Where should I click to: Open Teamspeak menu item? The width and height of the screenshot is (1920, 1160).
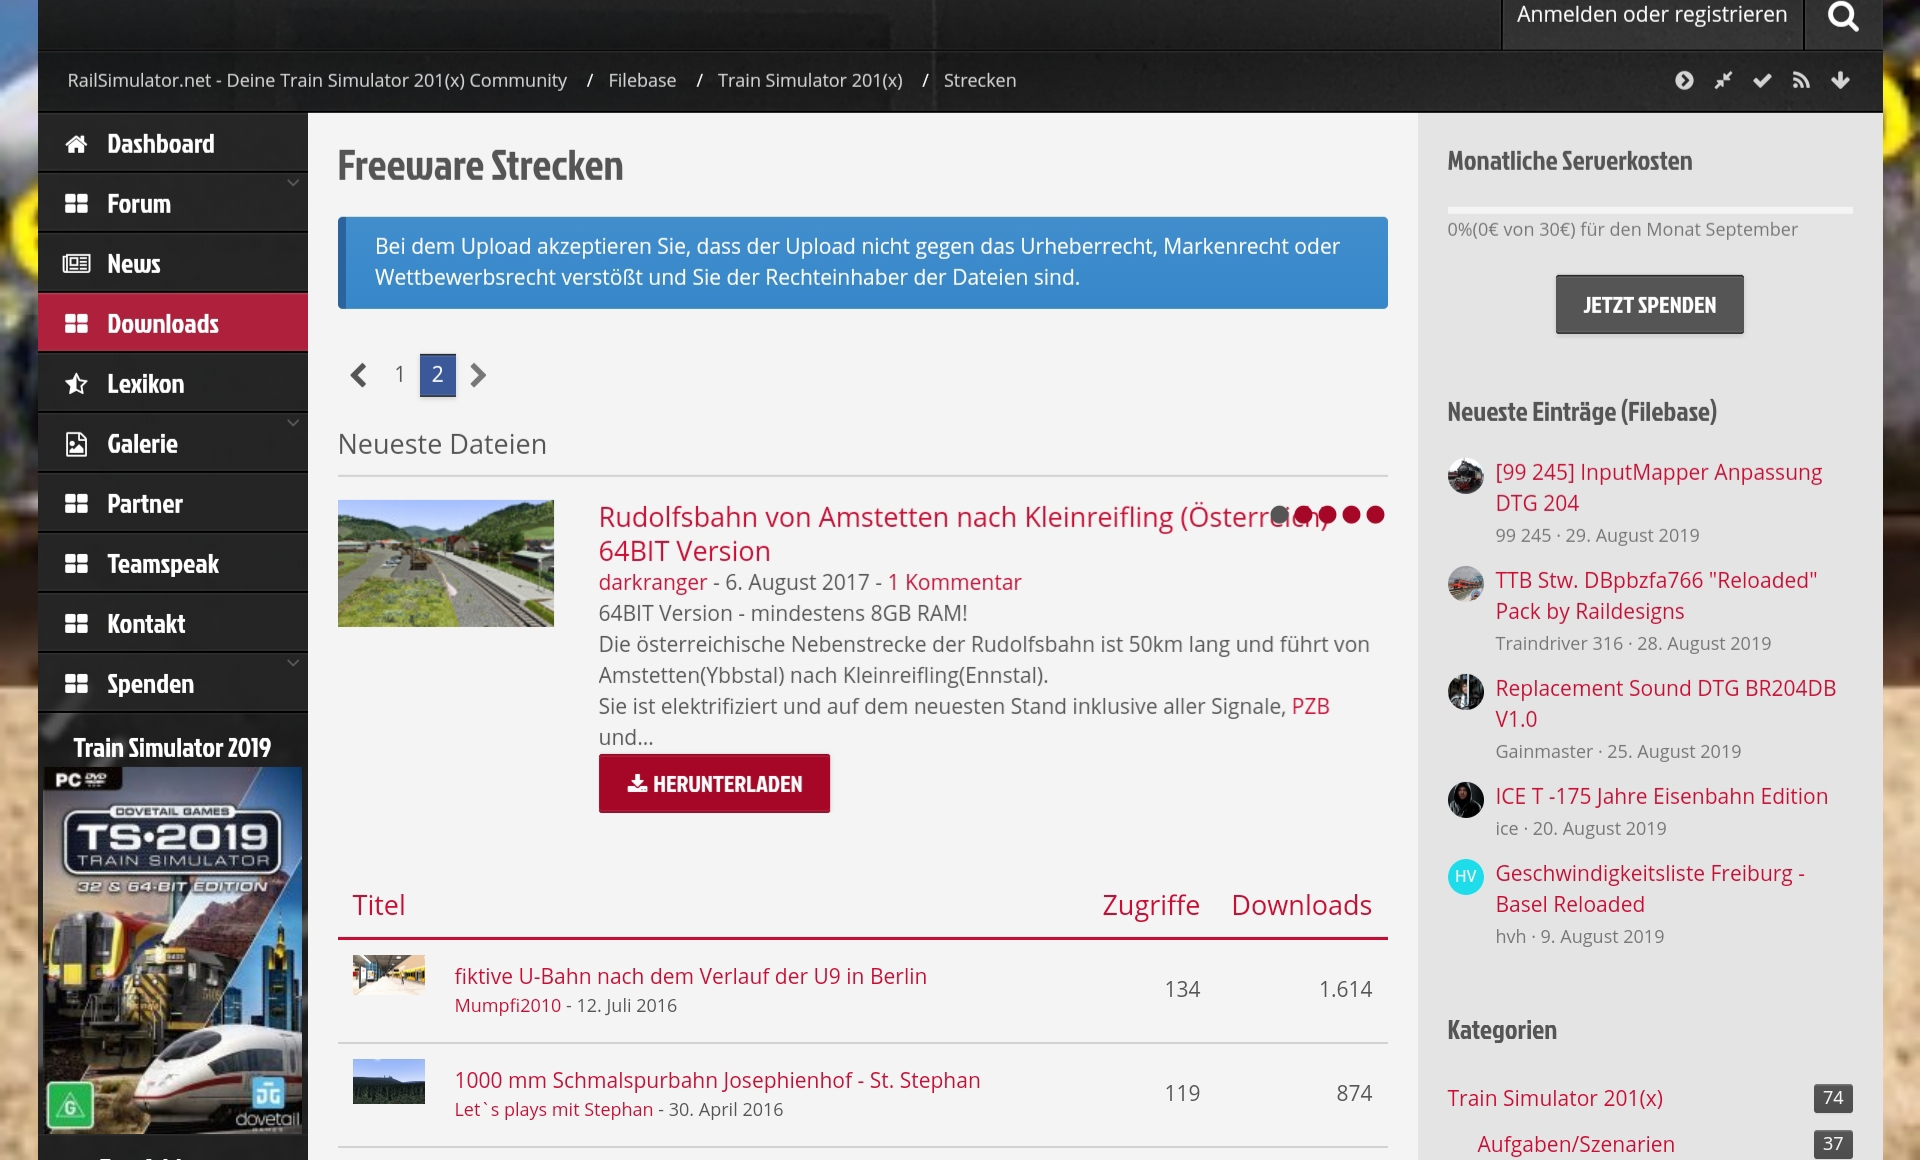[162, 564]
